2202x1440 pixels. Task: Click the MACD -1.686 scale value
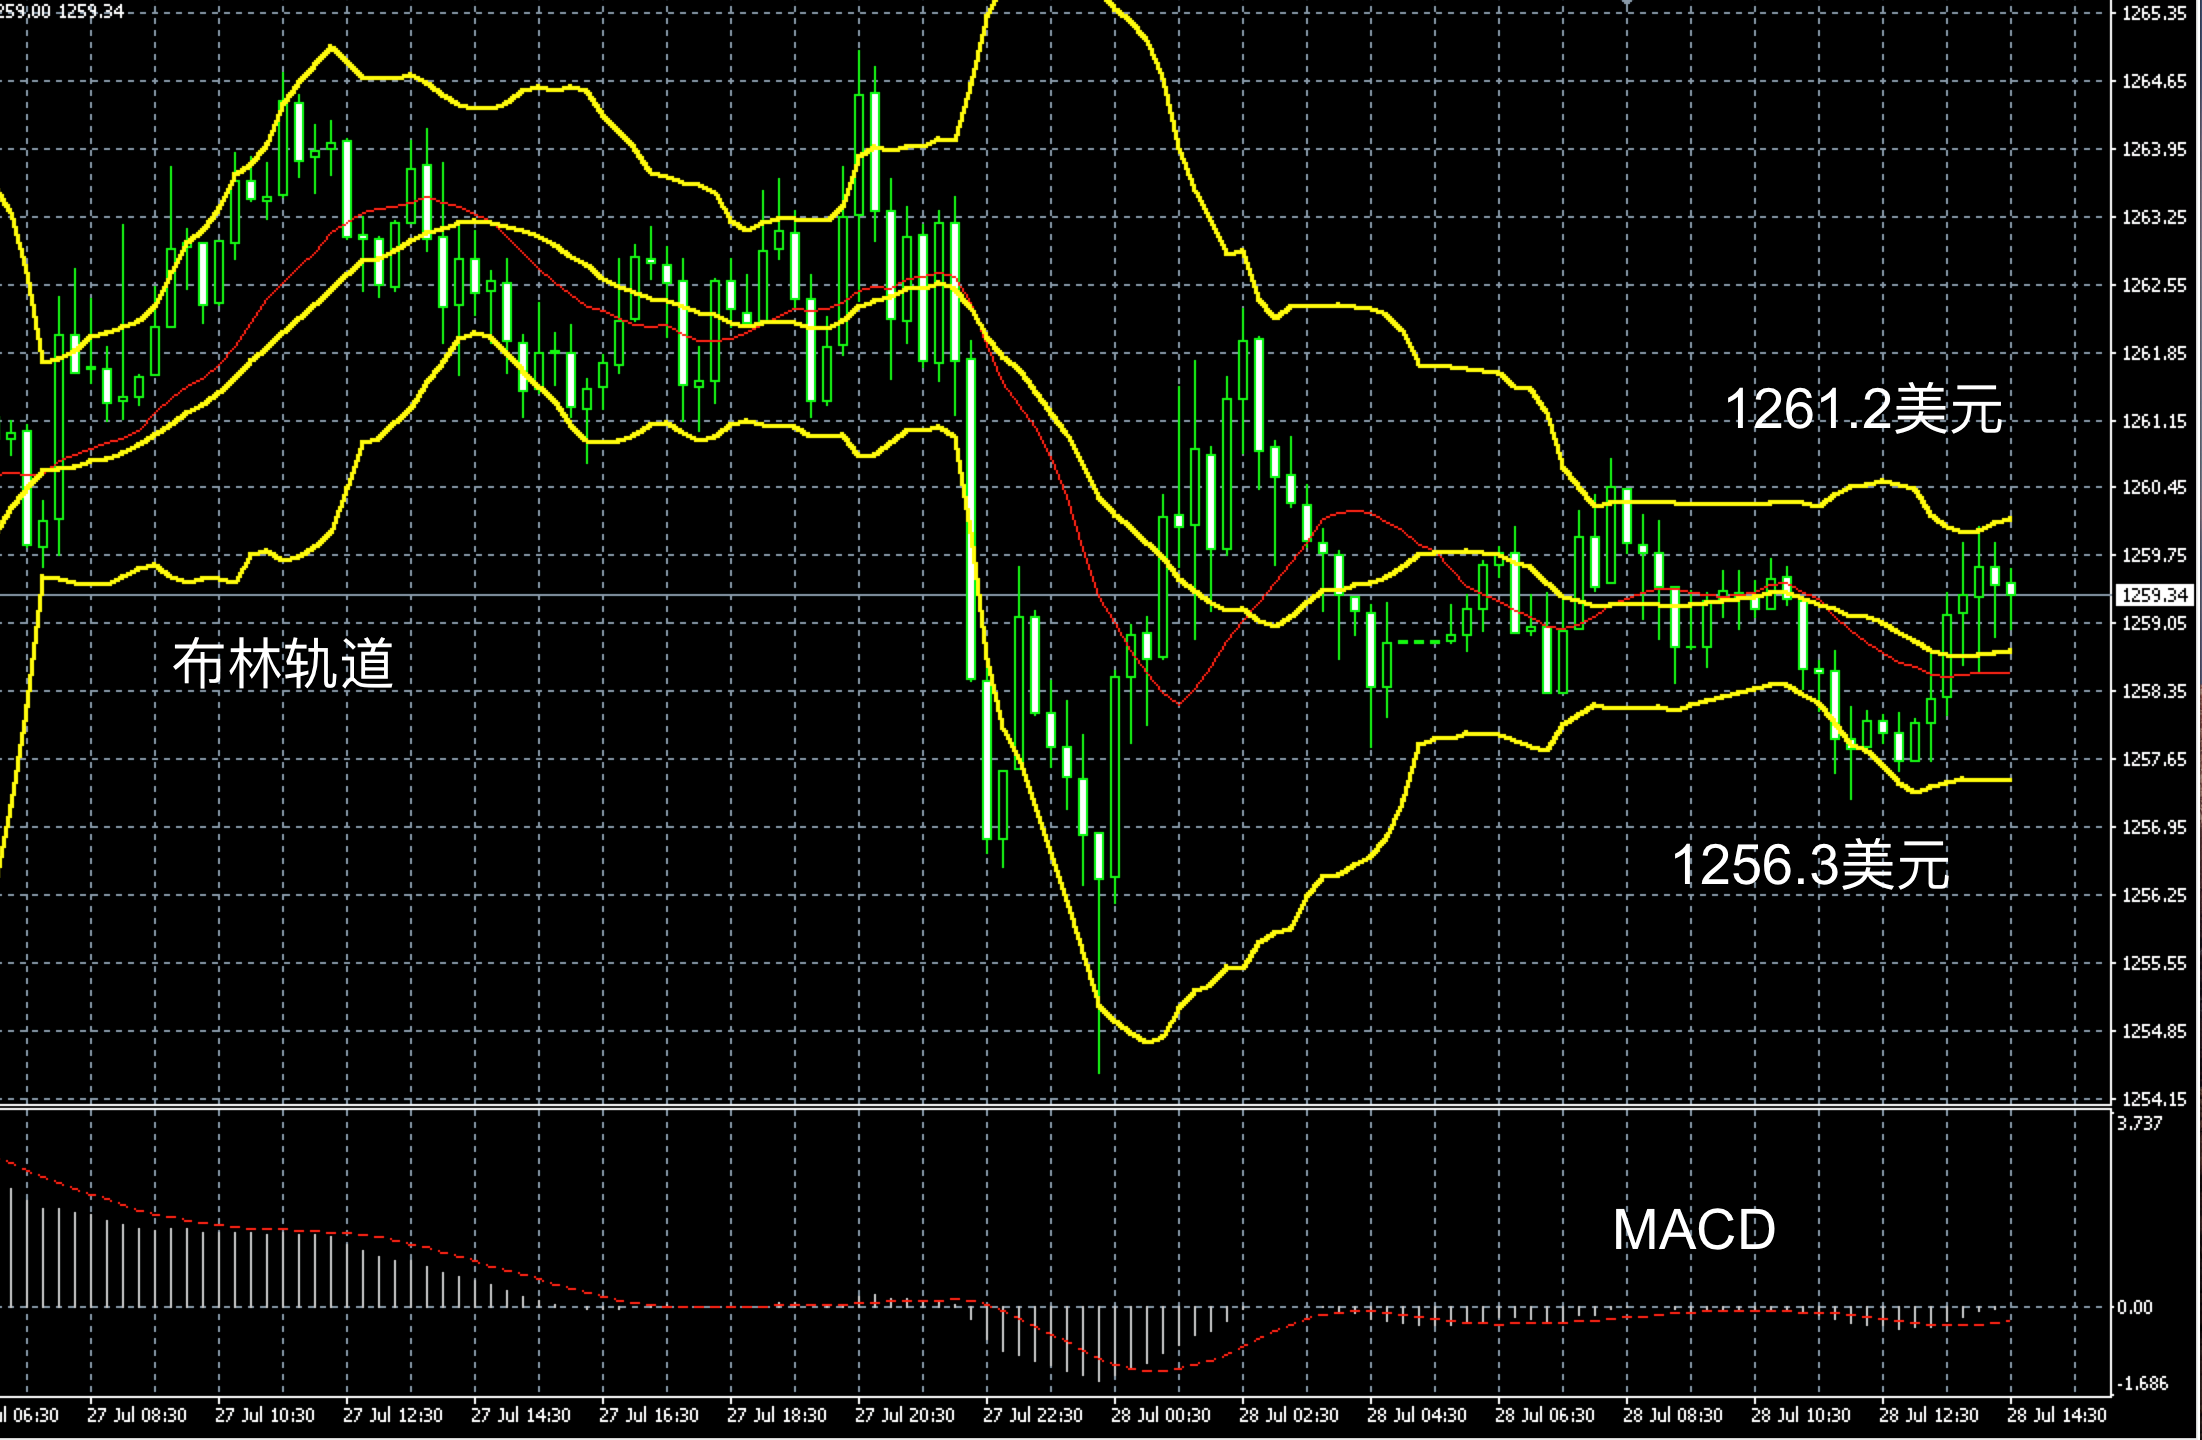2142,1383
